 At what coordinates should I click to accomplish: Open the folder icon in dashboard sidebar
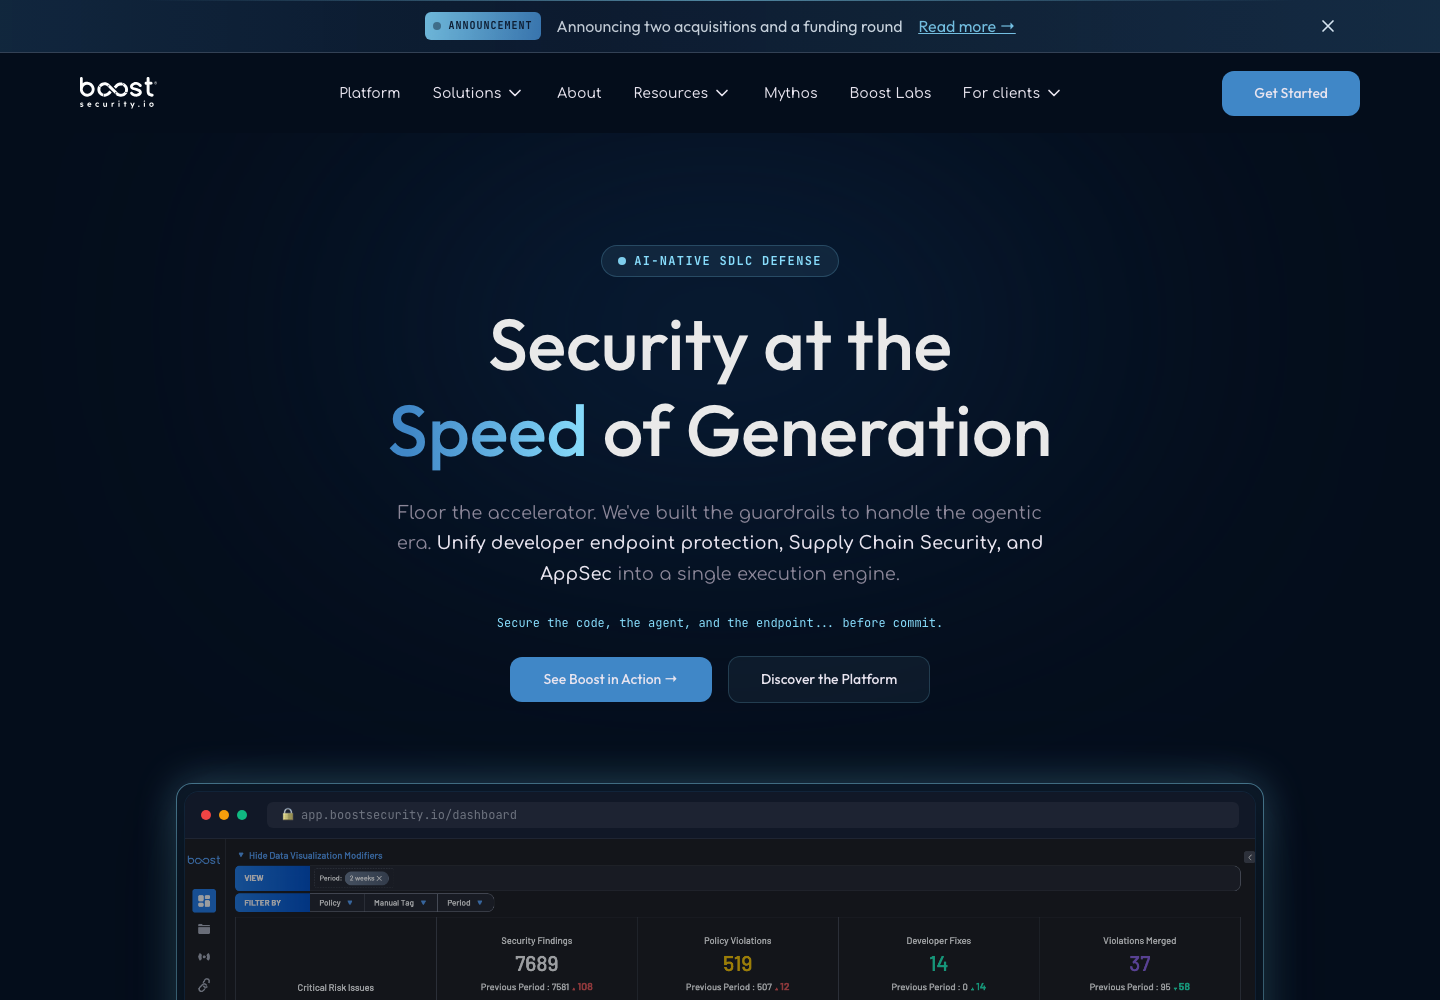tap(204, 929)
